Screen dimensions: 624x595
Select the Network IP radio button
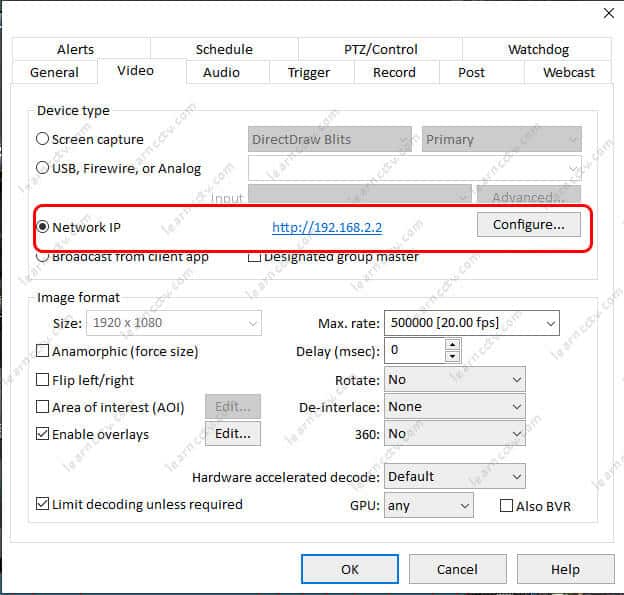(43, 226)
